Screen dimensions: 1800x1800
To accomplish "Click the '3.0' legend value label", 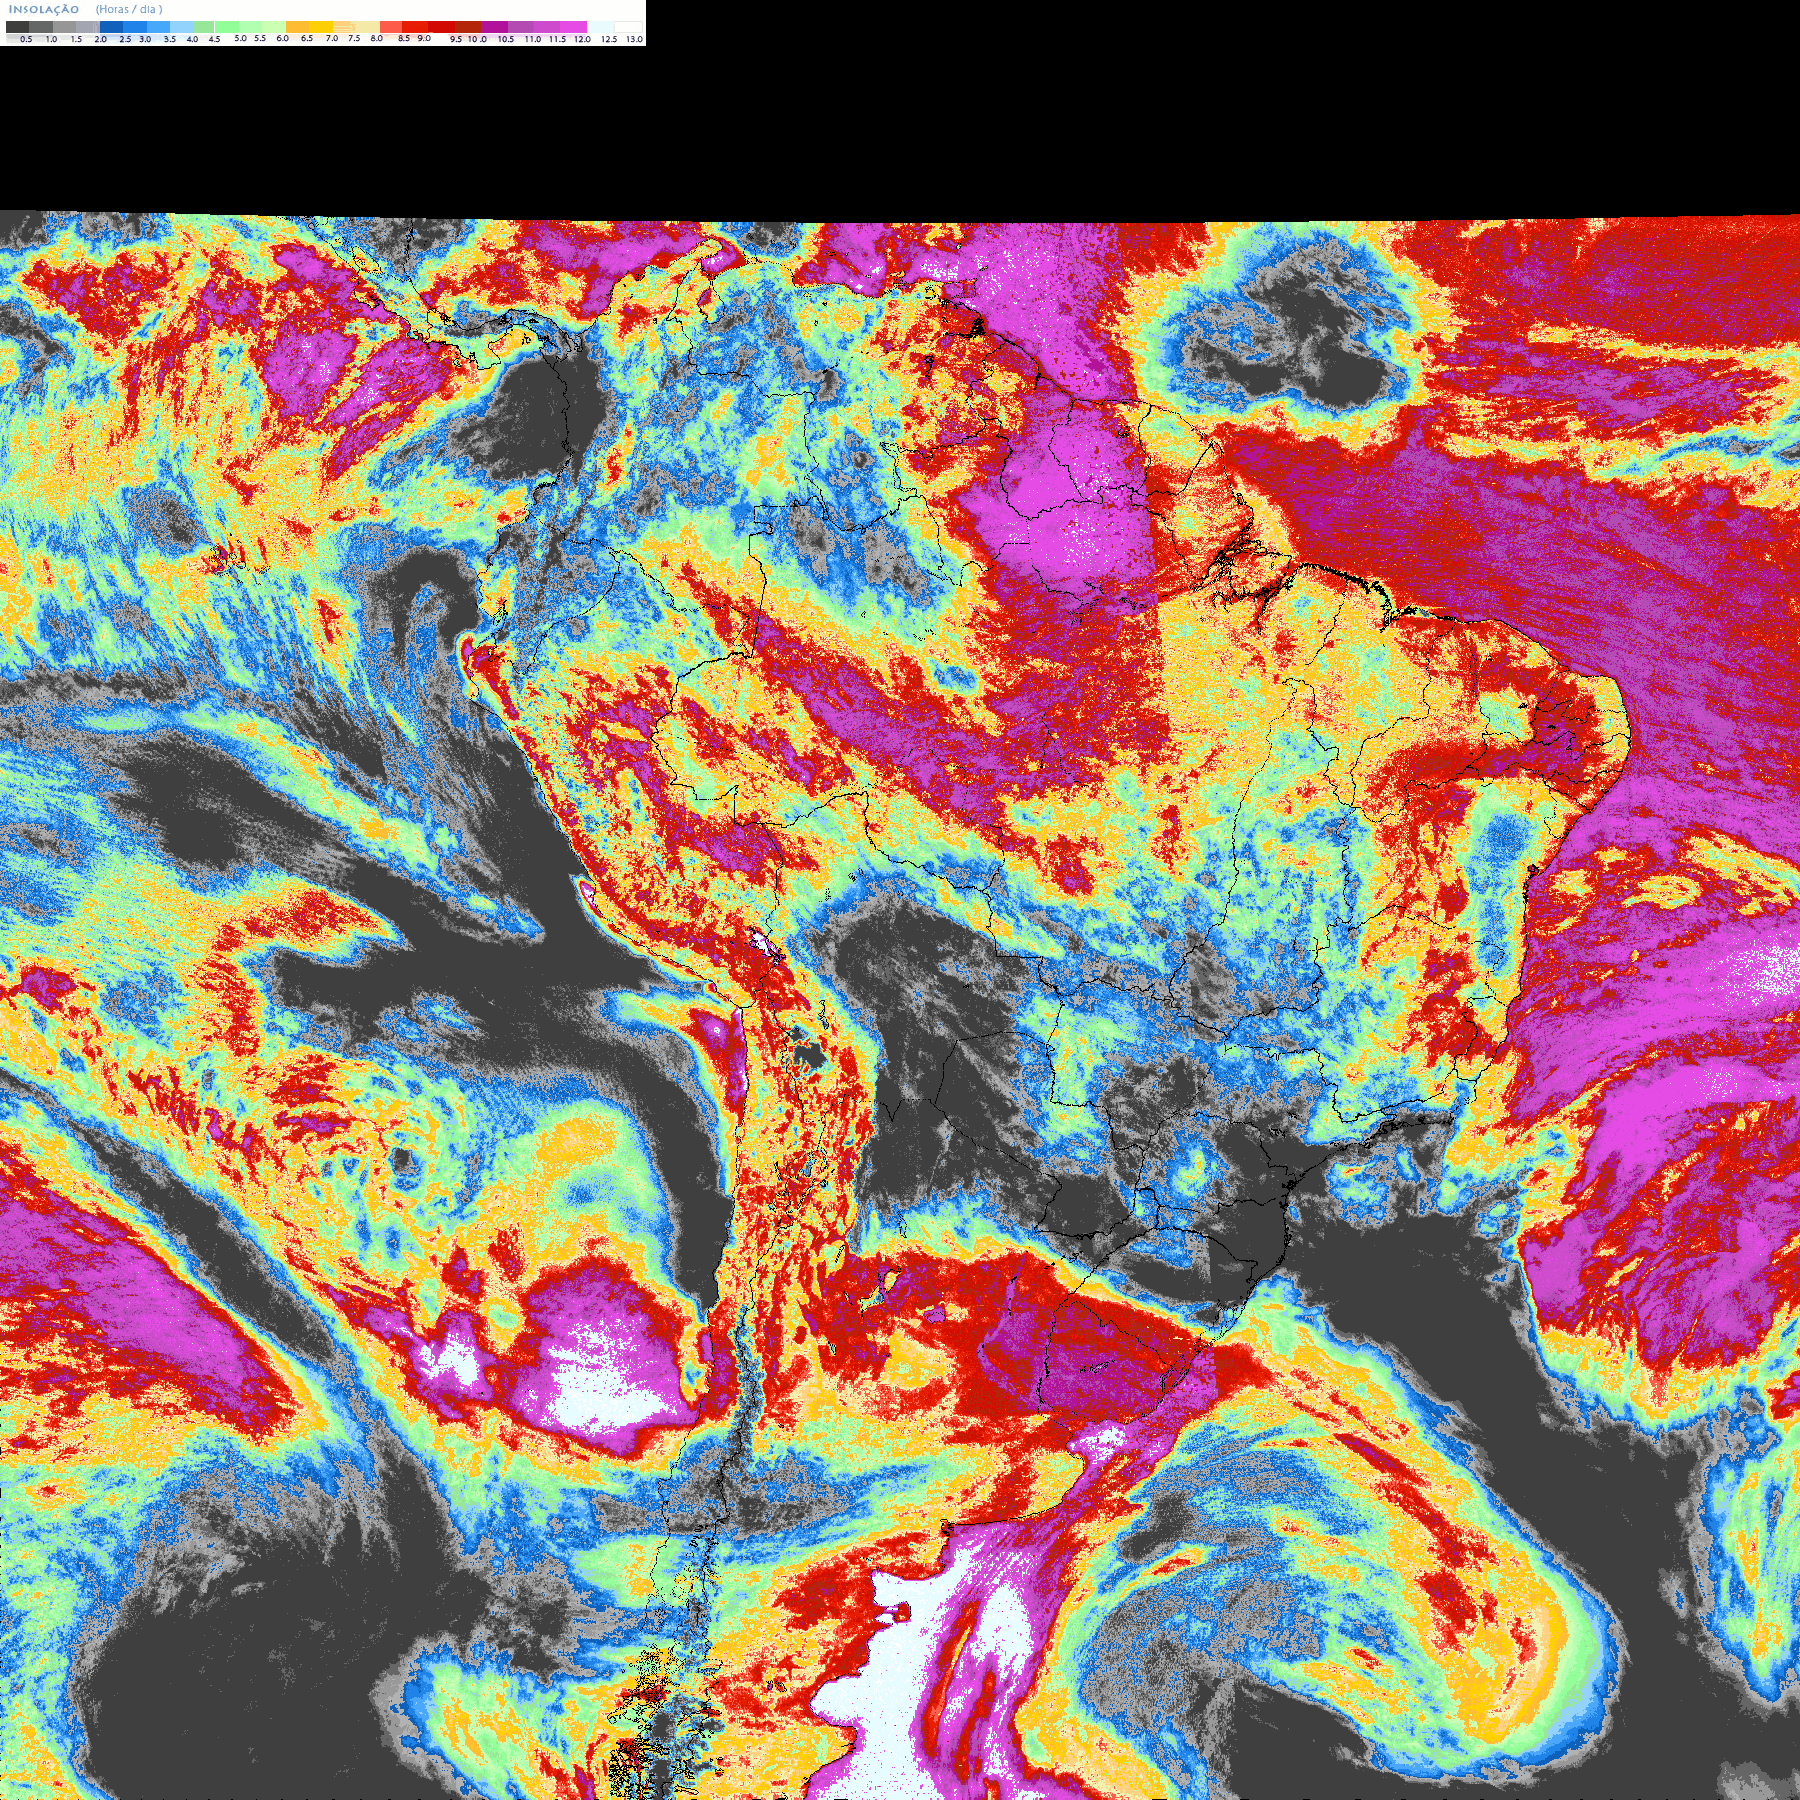I will point(145,39).
